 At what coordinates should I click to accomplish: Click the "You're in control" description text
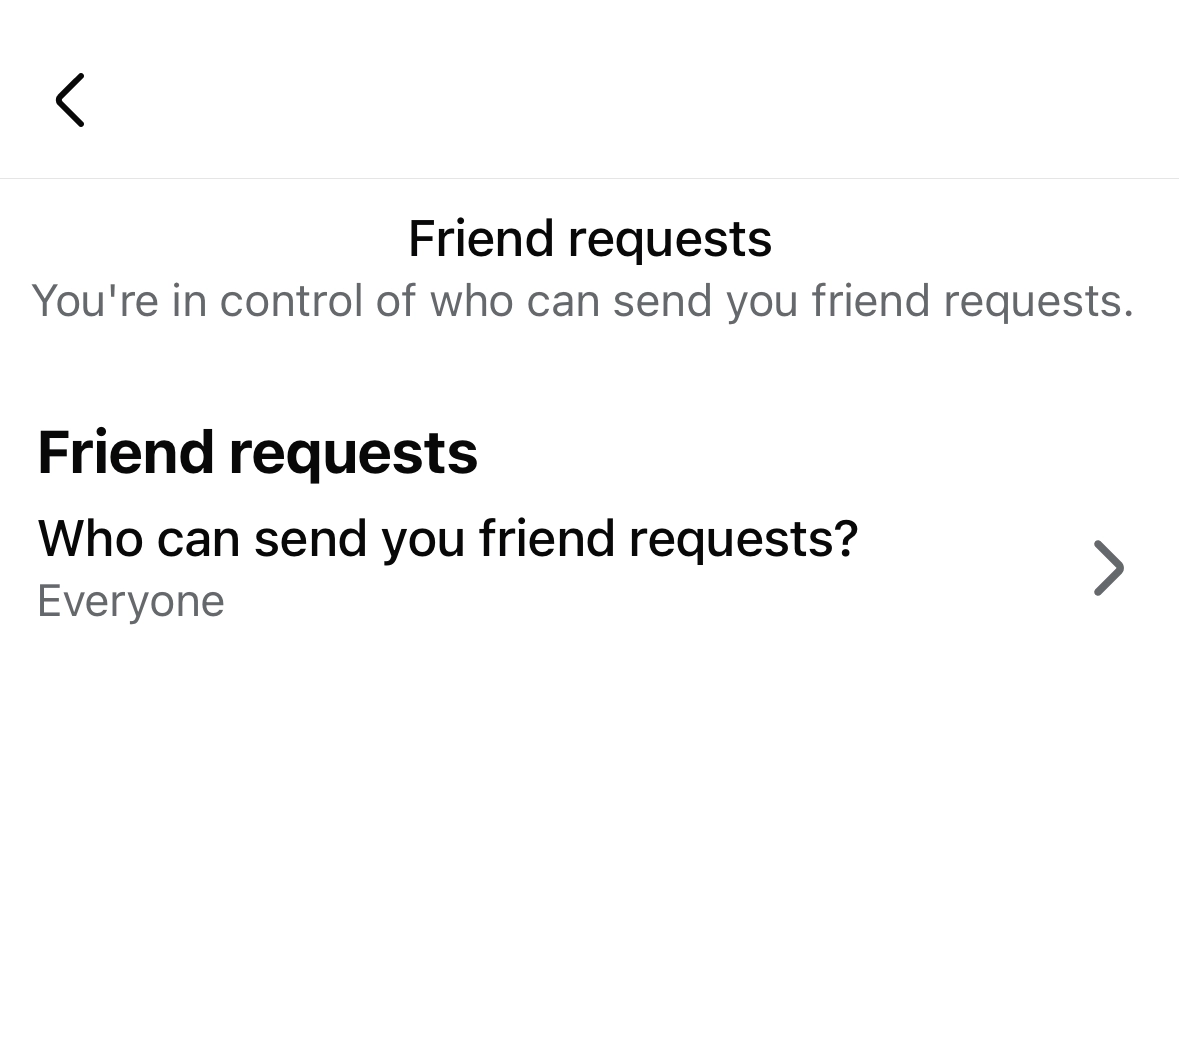(583, 301)
